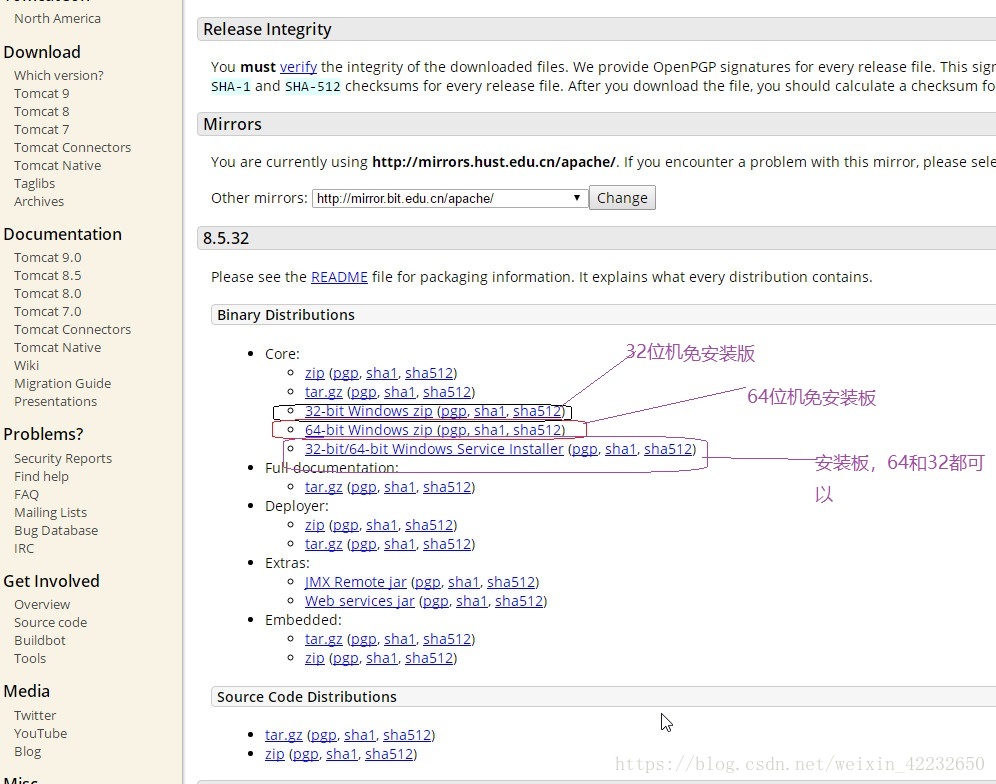Open Taglibs download page

point(34,184)
